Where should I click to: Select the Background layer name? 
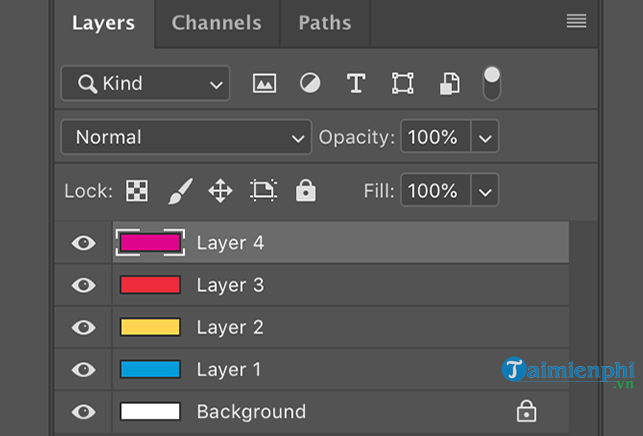click(x=251, y=411)
